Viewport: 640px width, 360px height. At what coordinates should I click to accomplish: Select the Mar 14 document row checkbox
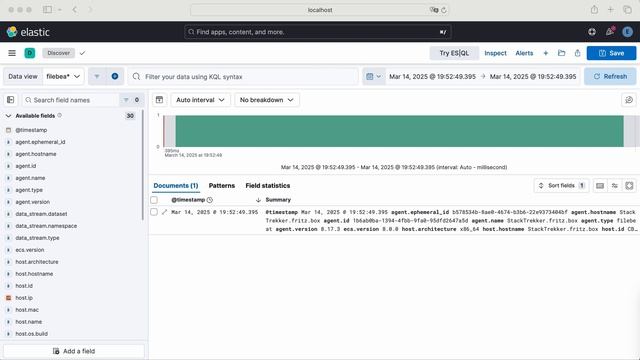click(x=154, y=212)
